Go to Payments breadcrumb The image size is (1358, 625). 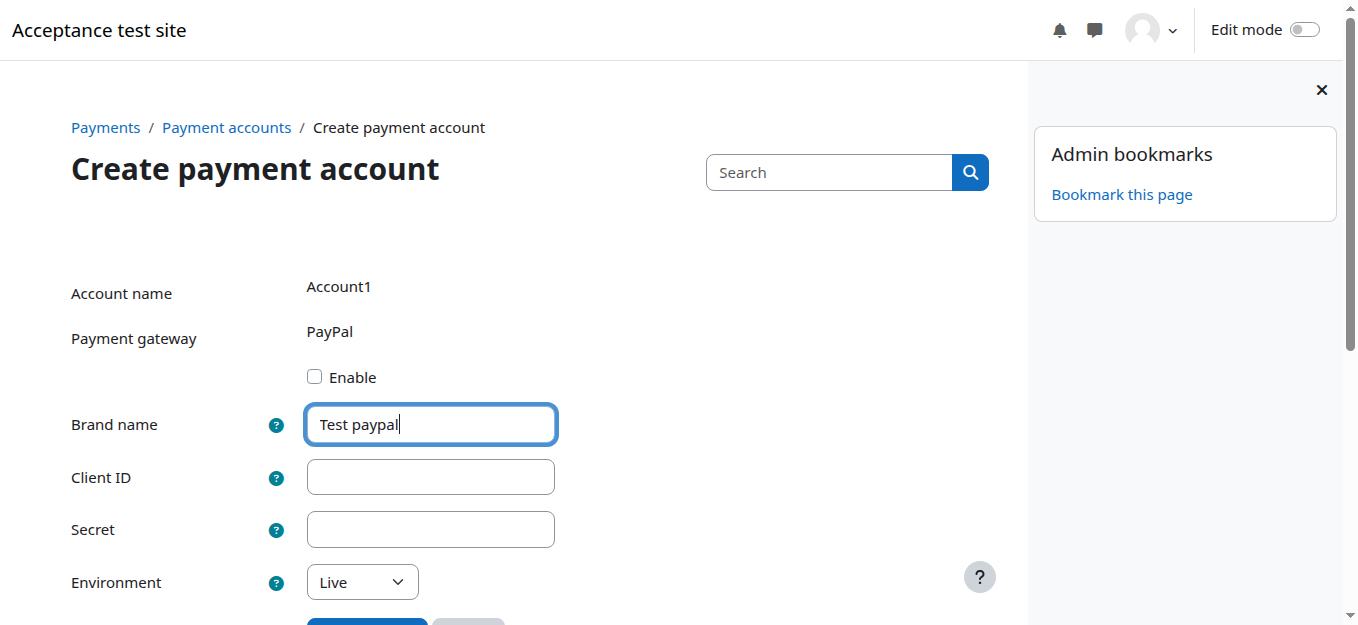pyautogui.click(x=105, y=128)
